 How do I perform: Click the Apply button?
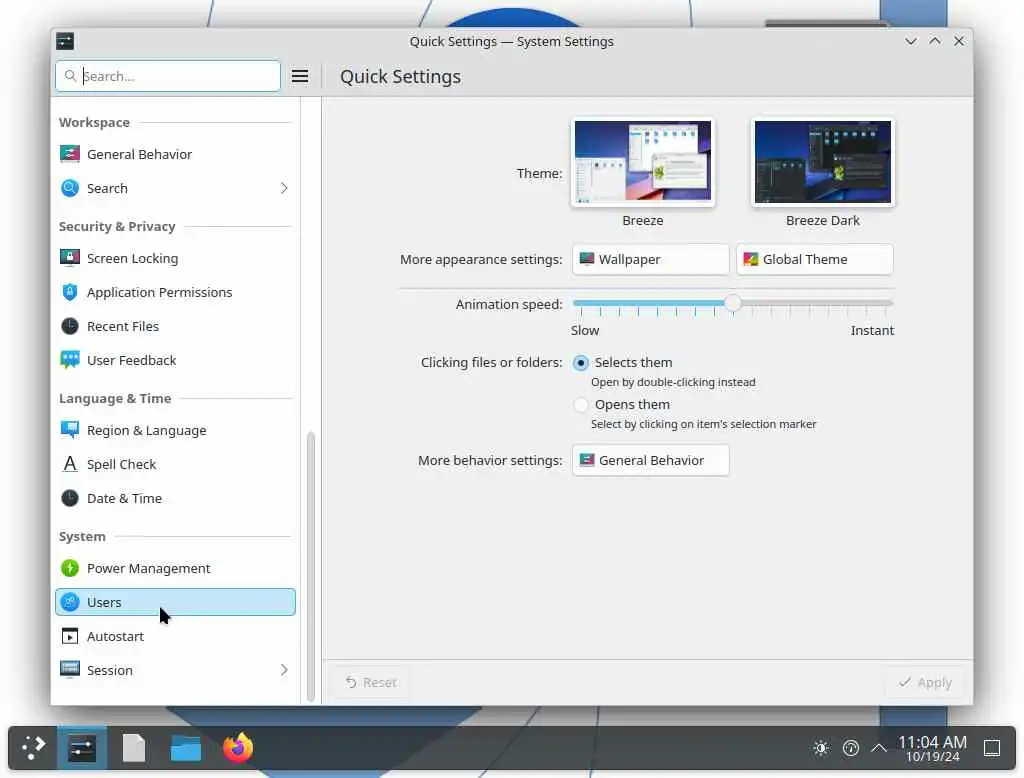tap(925, 683)
